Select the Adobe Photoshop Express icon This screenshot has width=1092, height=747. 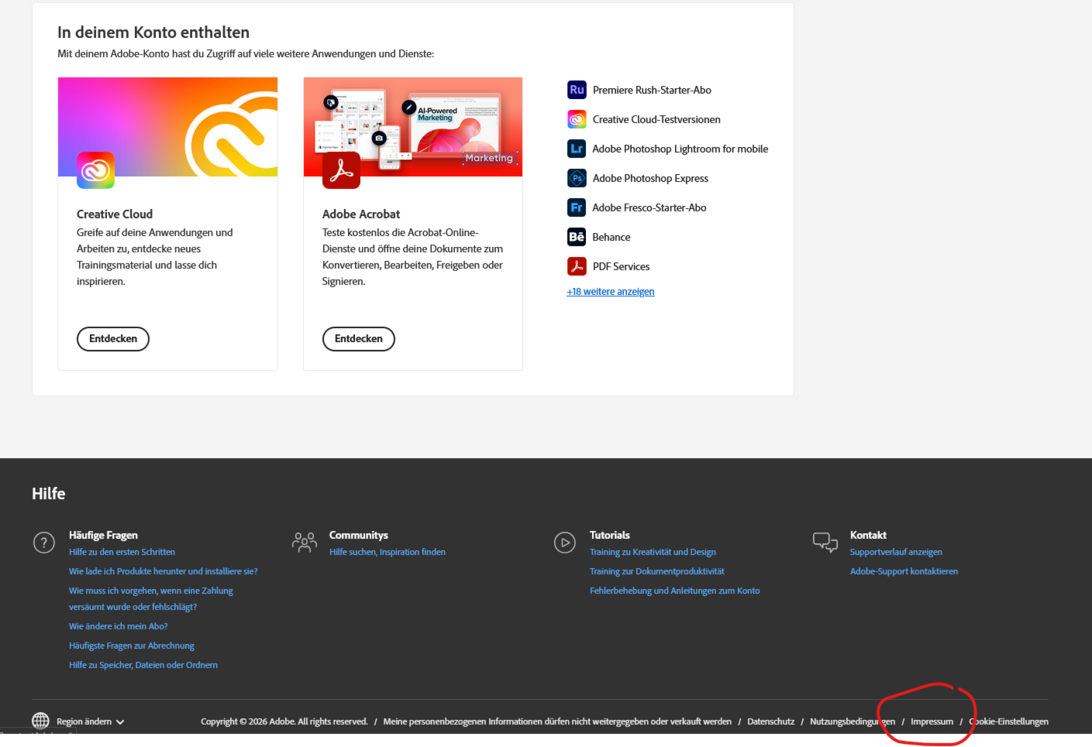pos(577,178)
